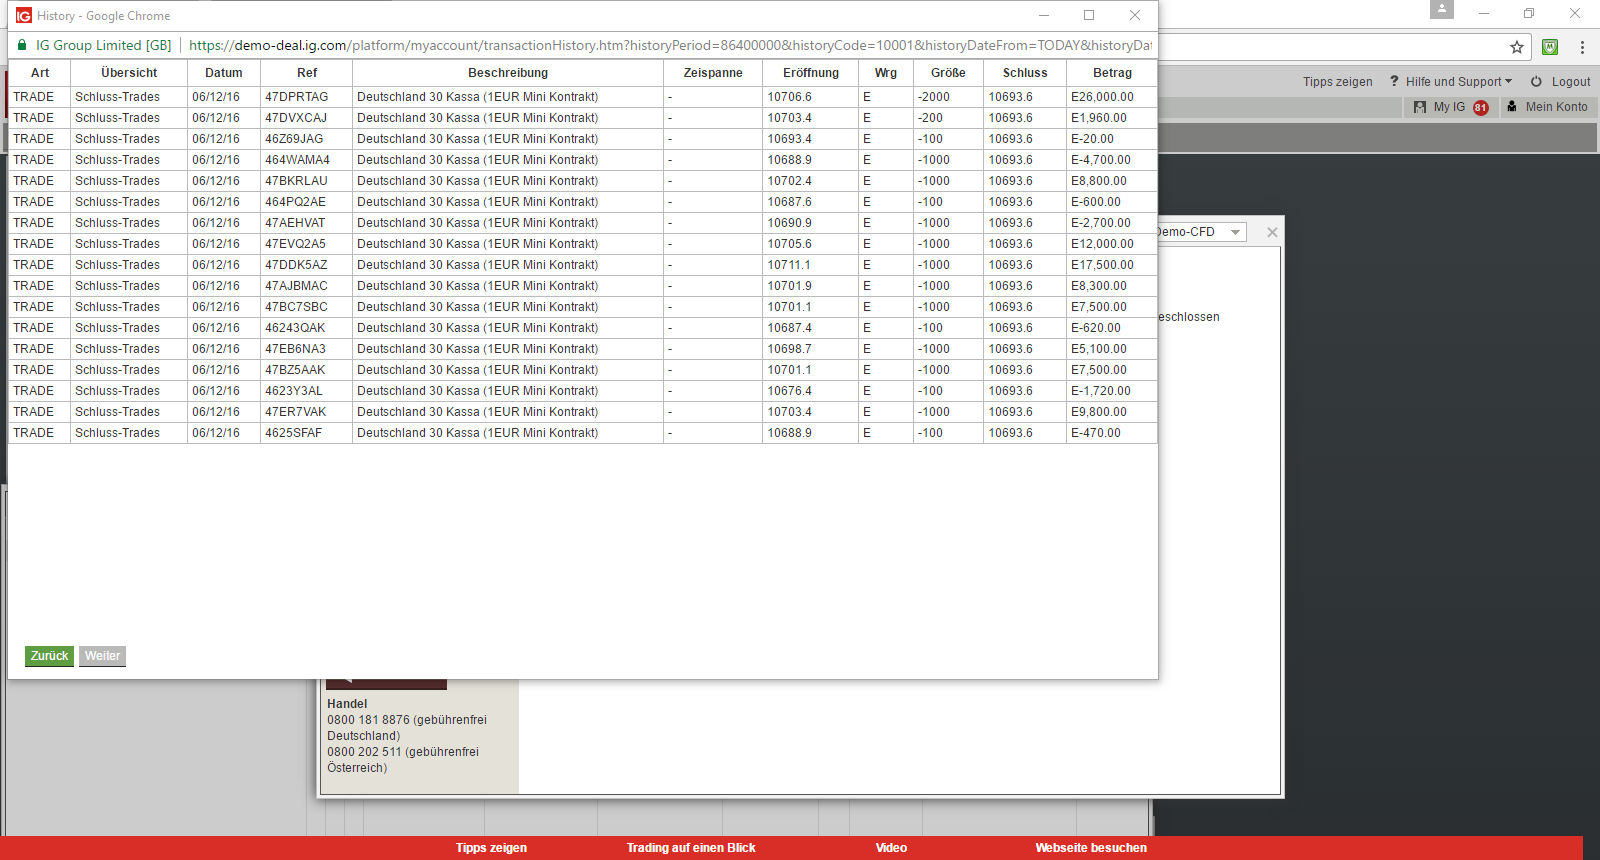Image resolution: width=1600 pixels, height=860 pixels.
Task: Select reference 47AJBMAC
Action: coord(296,286)
